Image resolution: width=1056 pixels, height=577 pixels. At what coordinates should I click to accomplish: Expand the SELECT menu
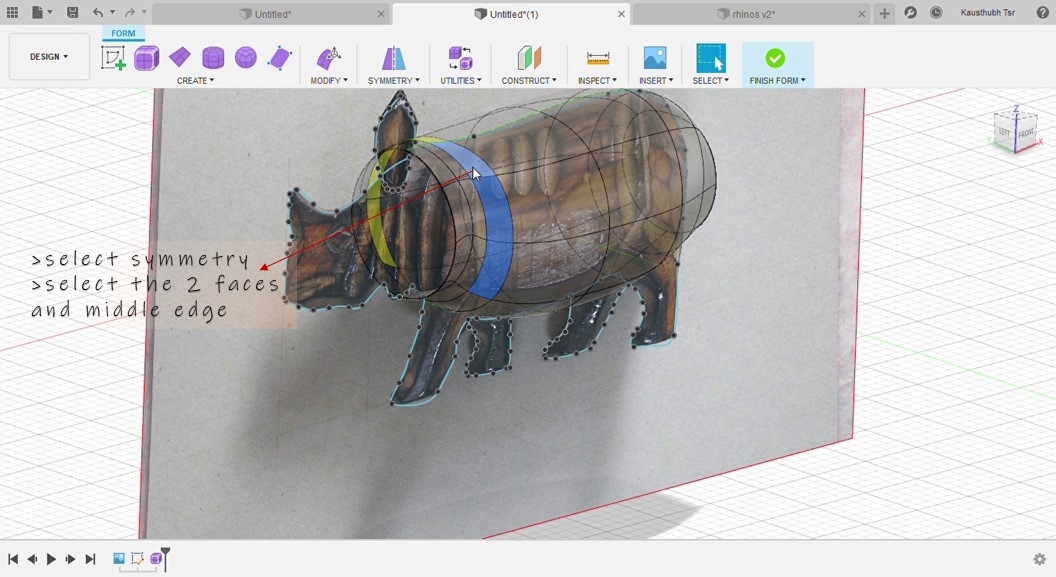[711, 80]
